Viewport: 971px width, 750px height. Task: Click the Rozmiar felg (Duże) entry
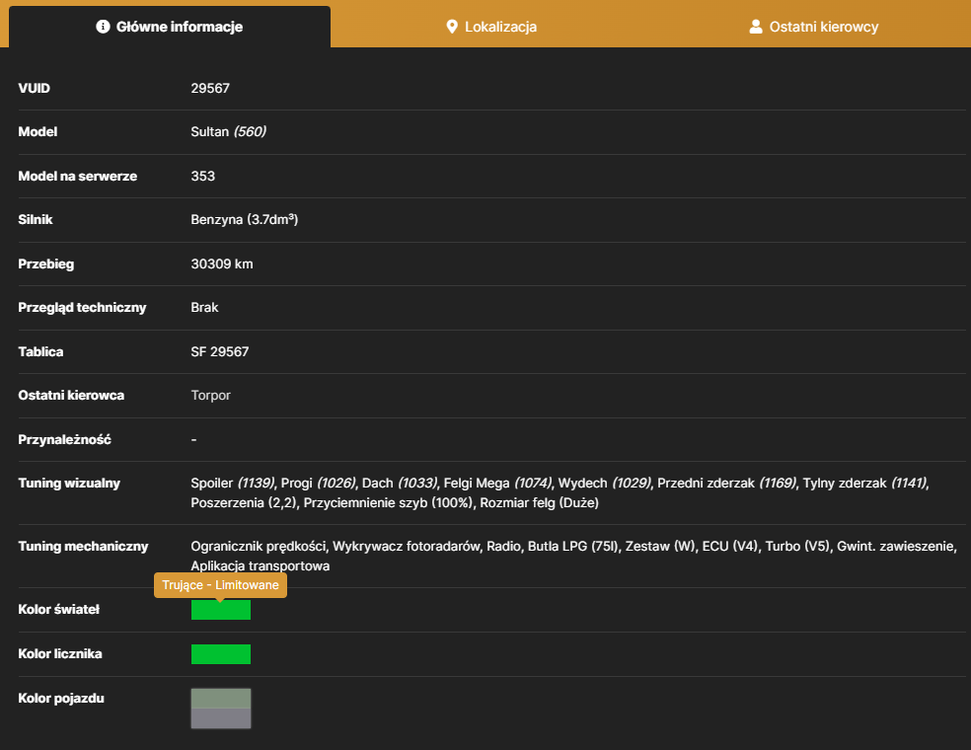pyautogui.click(x=539, y=503)
